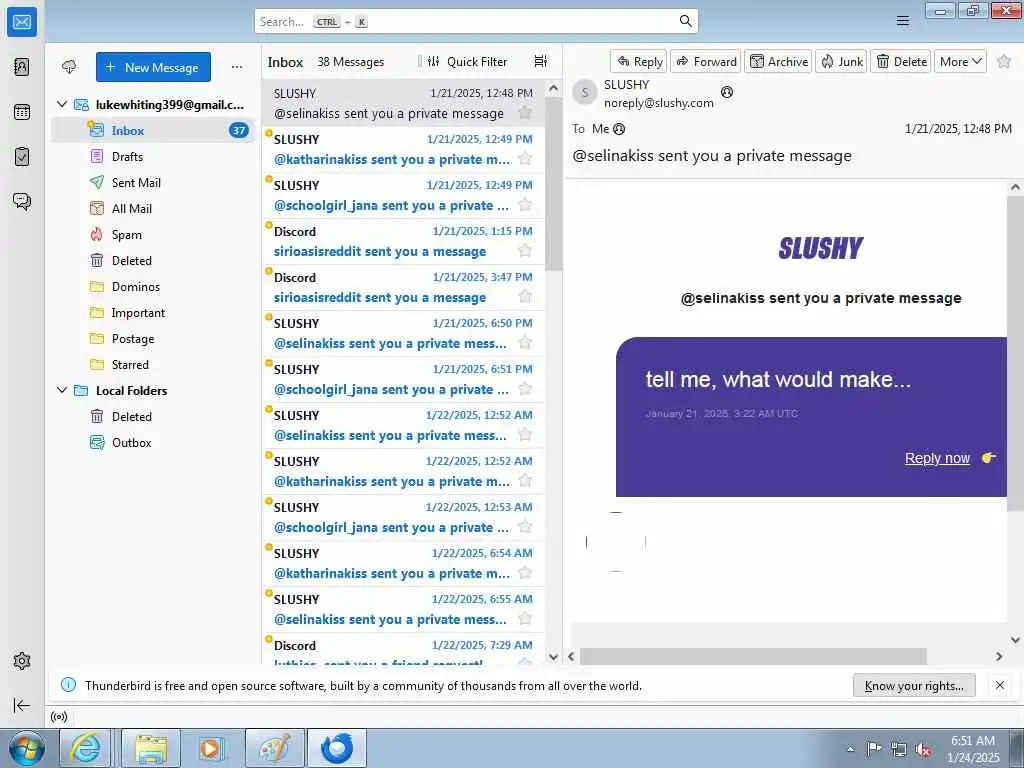1024x768 pixels.
Task: Open the Thunderbird app menu (hamburger)
Action: pyautogui.click(x=903, y=21)
